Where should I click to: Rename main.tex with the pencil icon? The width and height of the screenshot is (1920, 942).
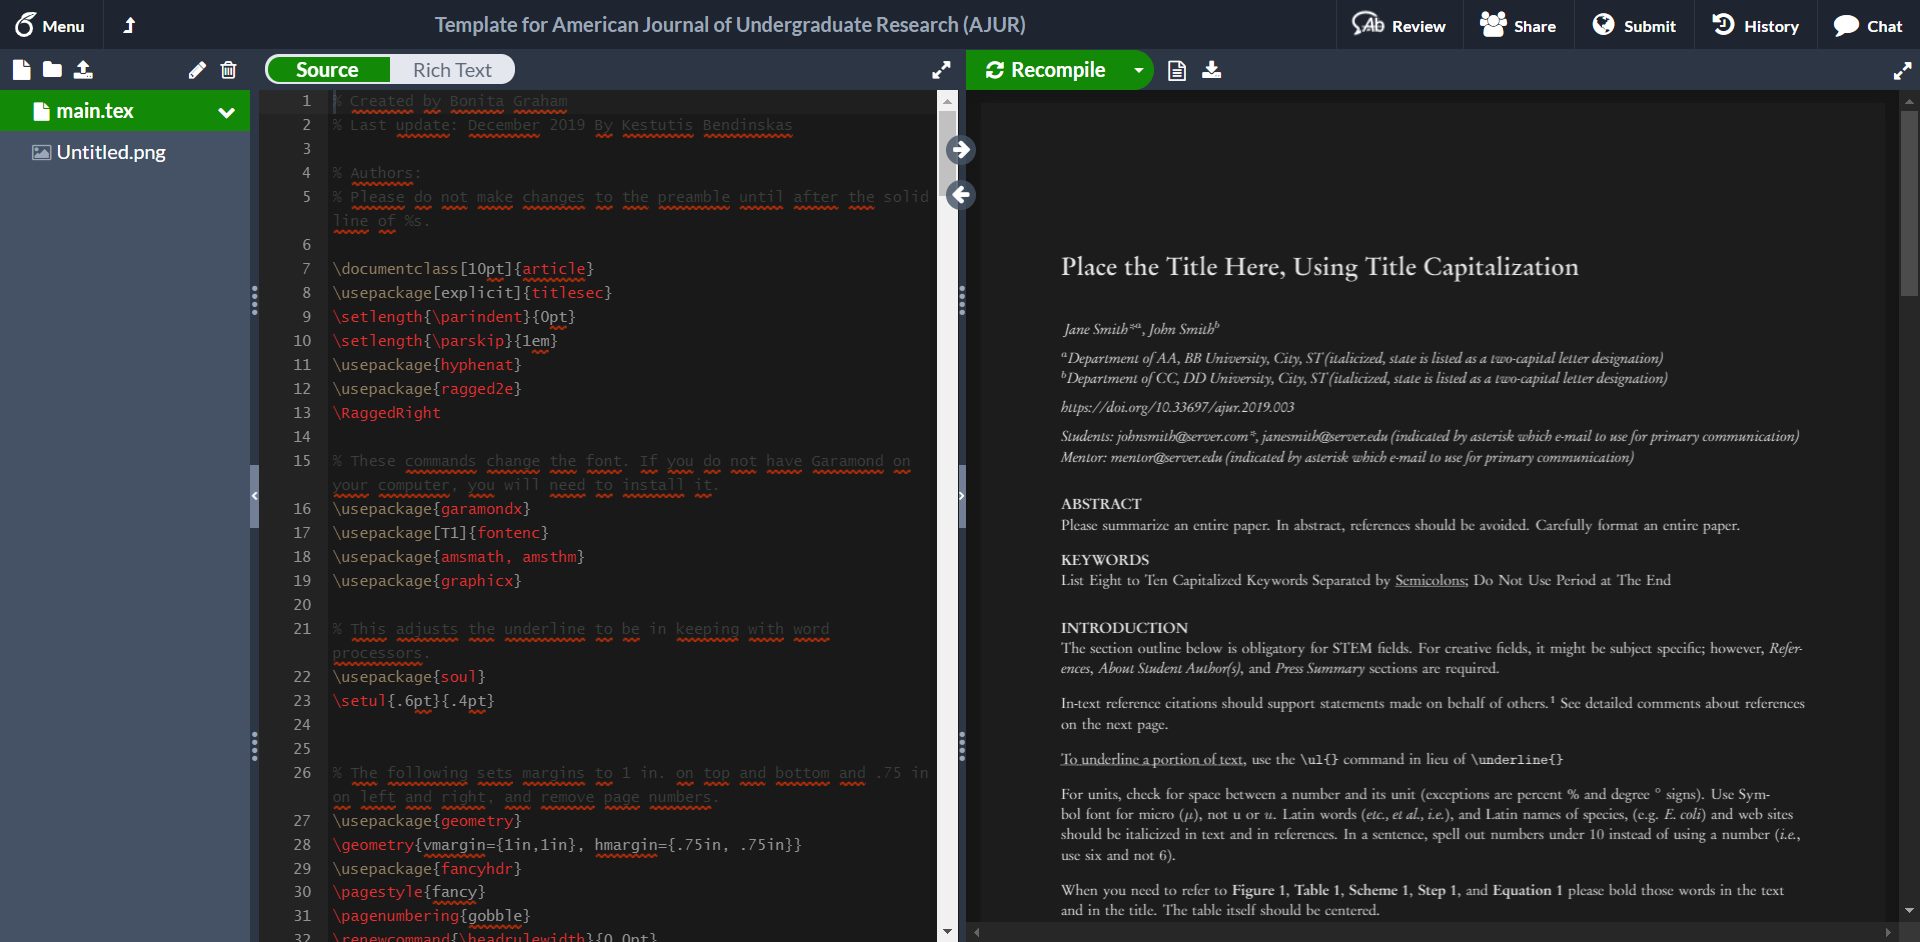point(197,70)
